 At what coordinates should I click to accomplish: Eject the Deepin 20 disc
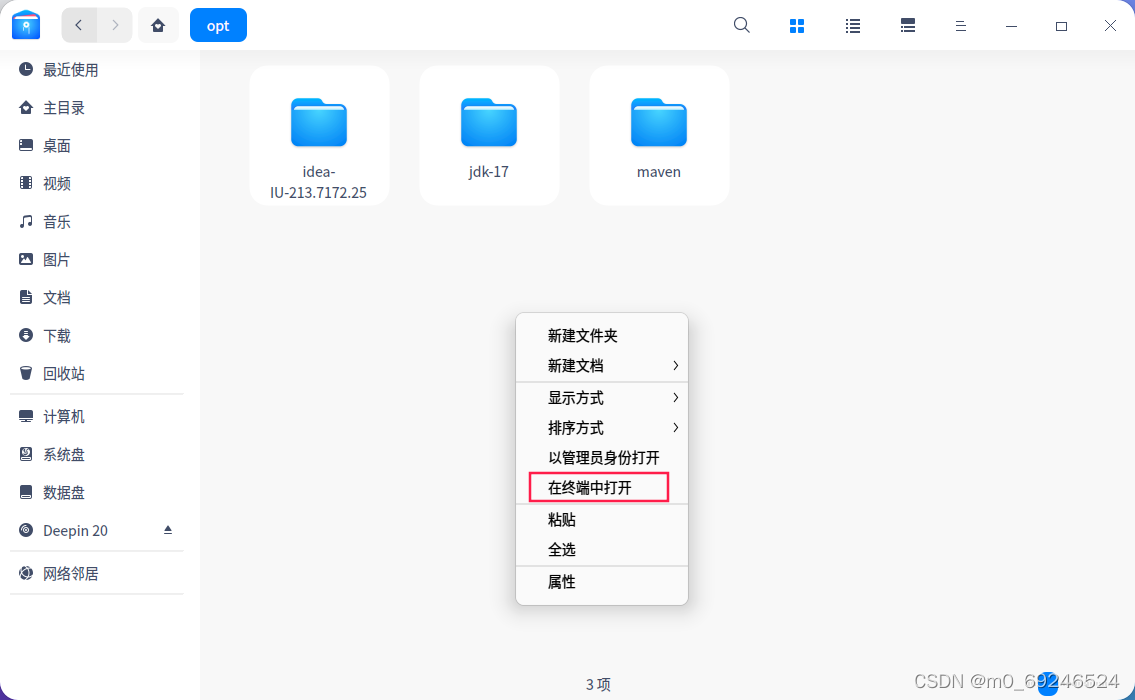pos(168,530)
